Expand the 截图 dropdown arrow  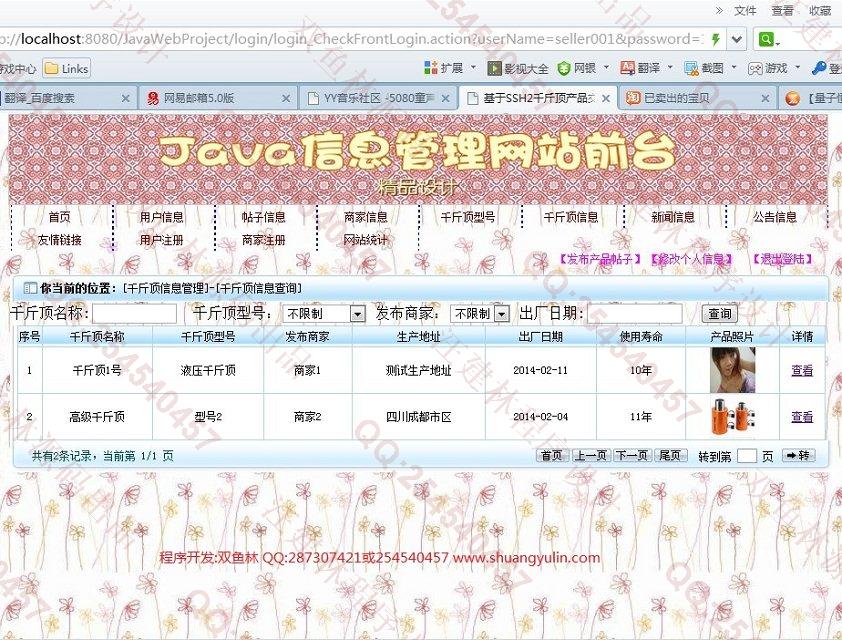pos(734,68)
